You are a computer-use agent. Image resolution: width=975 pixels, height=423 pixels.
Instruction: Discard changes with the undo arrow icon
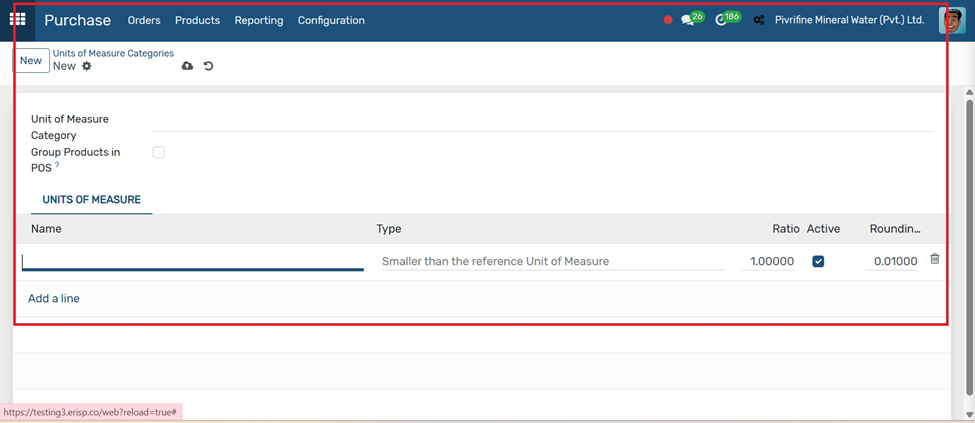[x=208, y=66]
